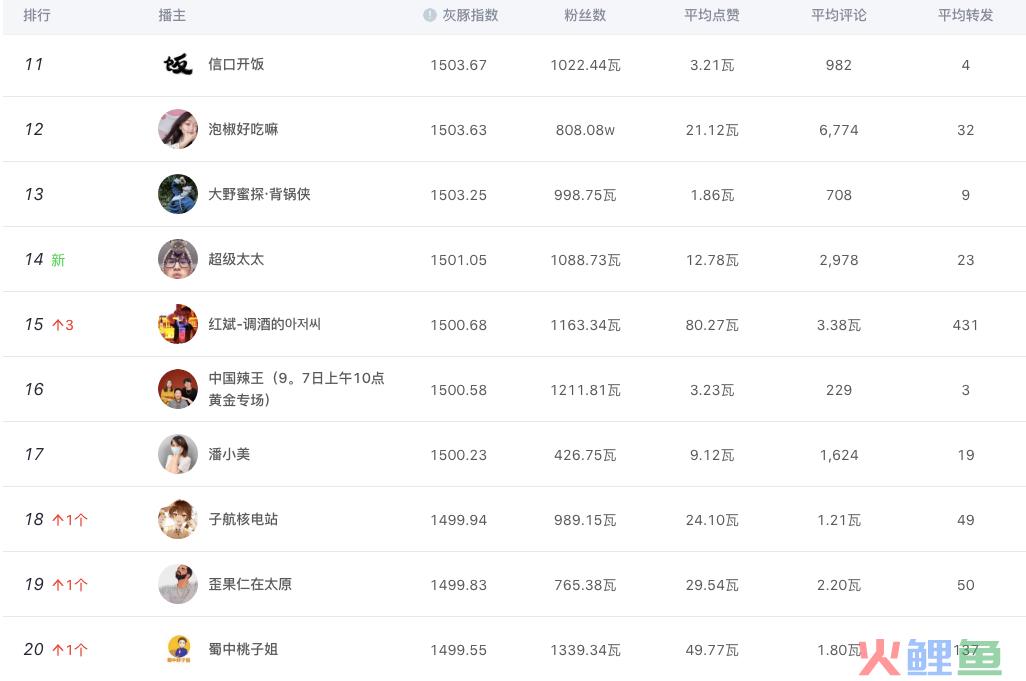Select 潘小美 profile avatar
Image resolution: width=1026 pixels, height=681 pixels.
(178, 454)
